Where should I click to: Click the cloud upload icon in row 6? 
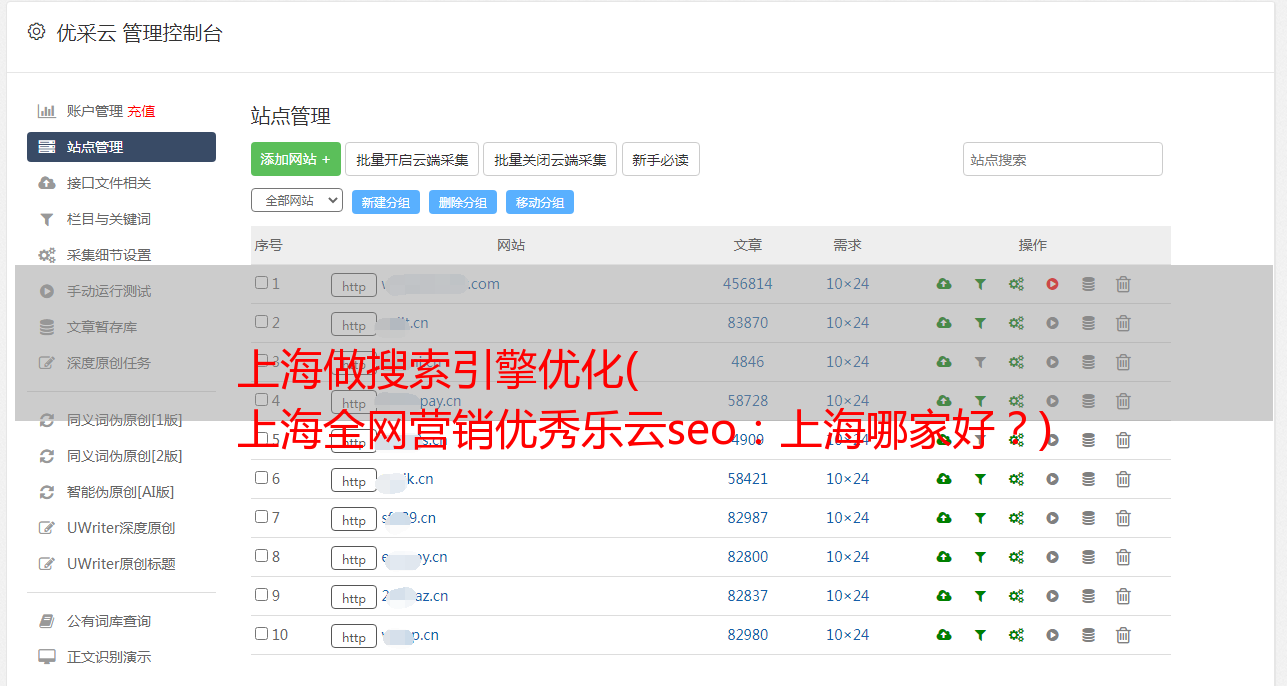944,479
